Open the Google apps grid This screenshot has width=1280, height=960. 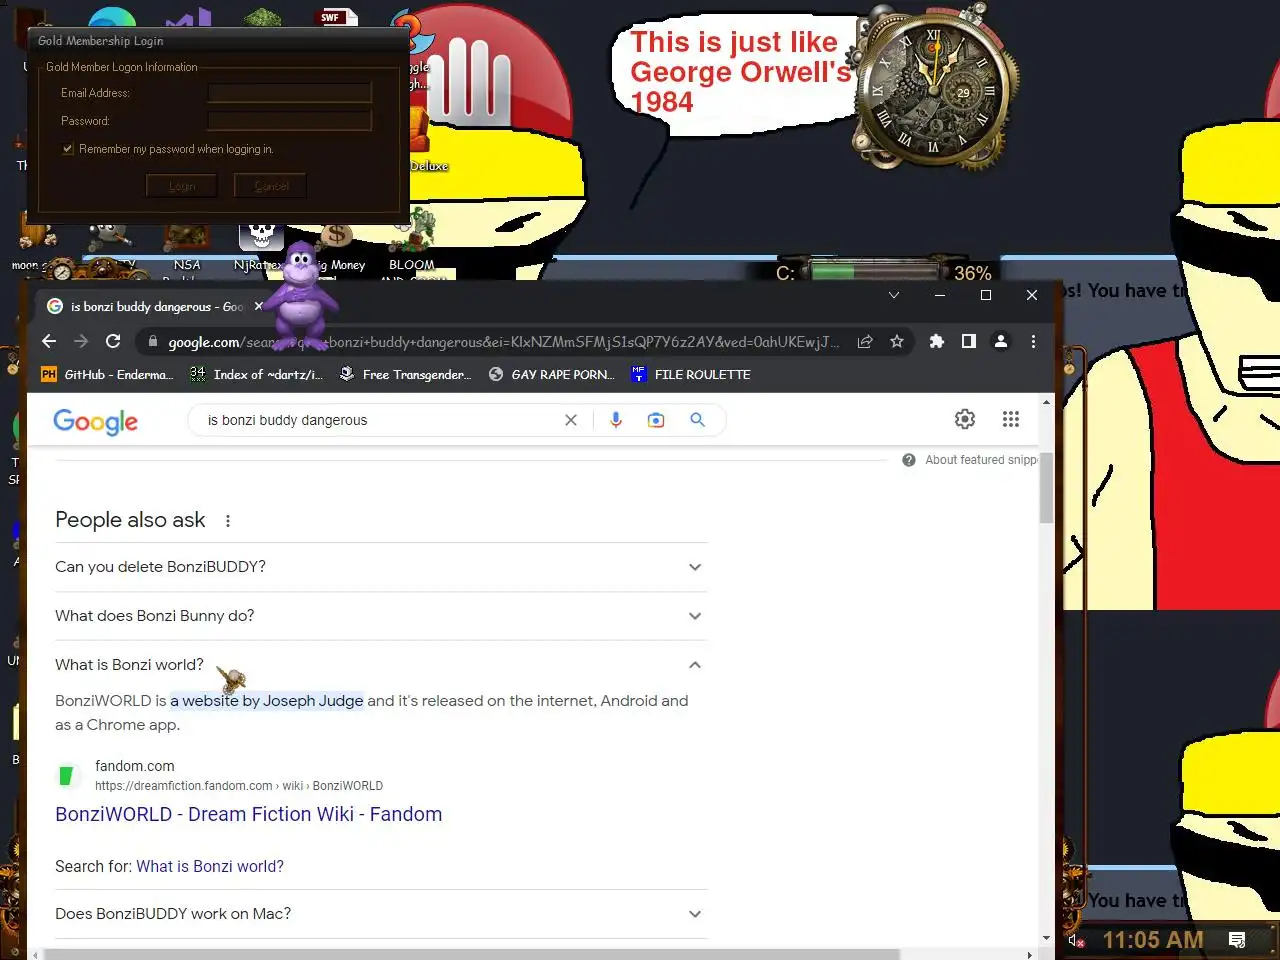[1011, 419]
